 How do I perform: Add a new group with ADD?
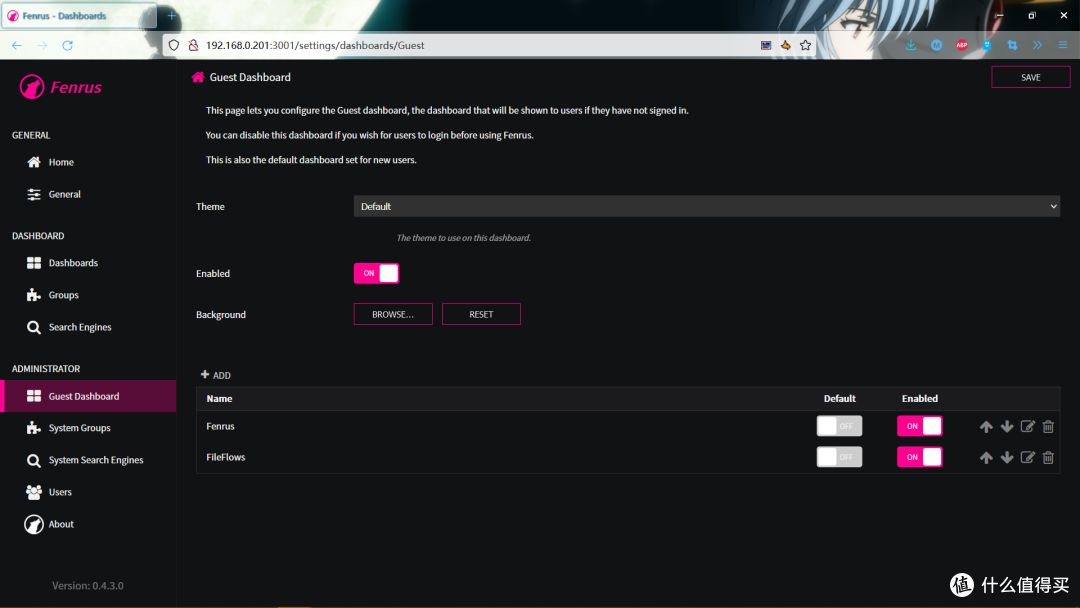tap(216, 375)
